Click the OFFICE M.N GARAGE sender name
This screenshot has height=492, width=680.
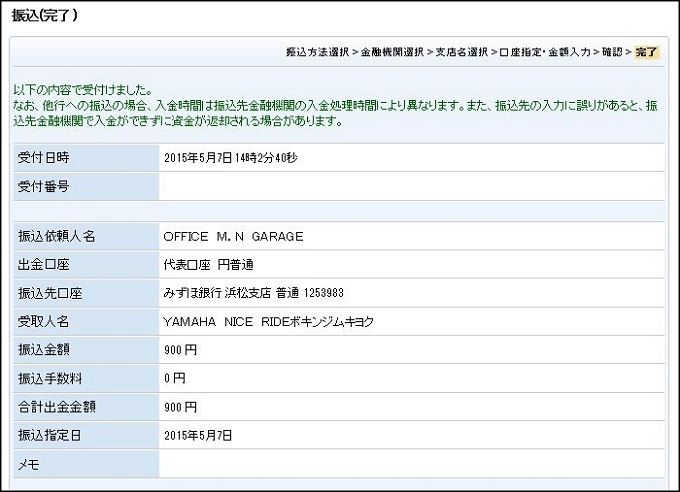point(233,237)
